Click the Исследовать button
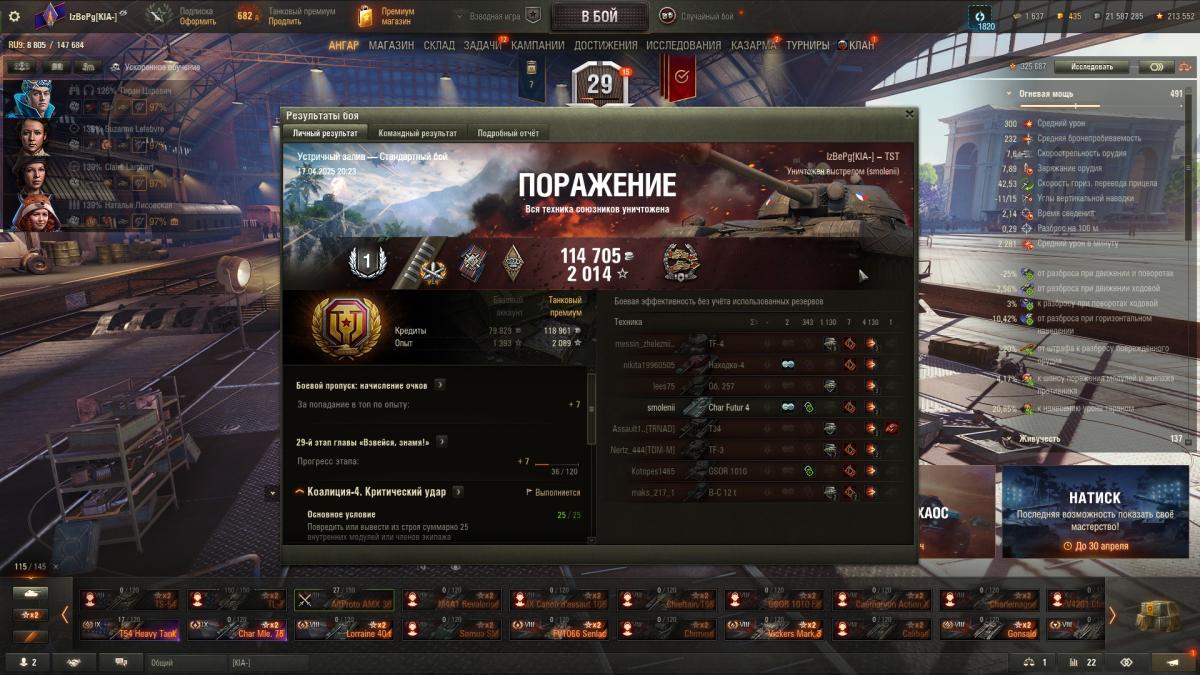The width and height of the screenshot is (1200, 675). pyautogui.click(x=1091, y=67)
